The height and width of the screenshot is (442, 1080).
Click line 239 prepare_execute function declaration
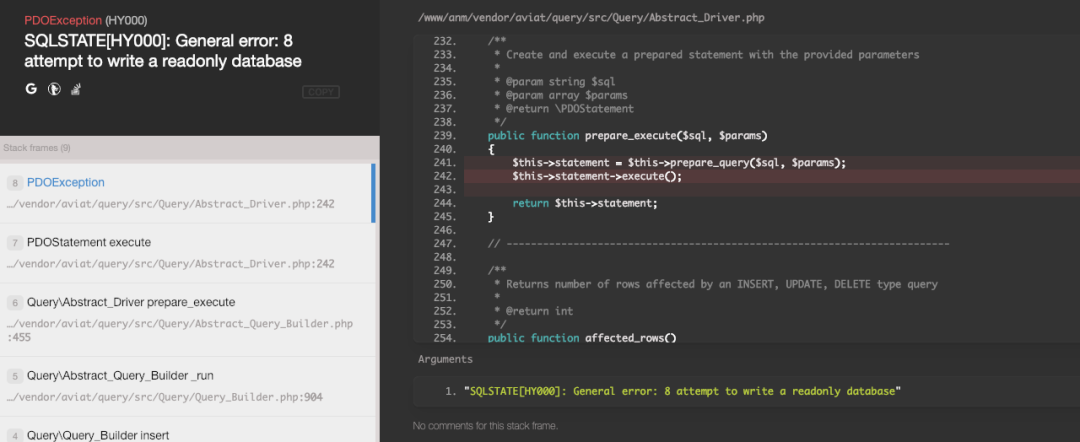point(627,136)
